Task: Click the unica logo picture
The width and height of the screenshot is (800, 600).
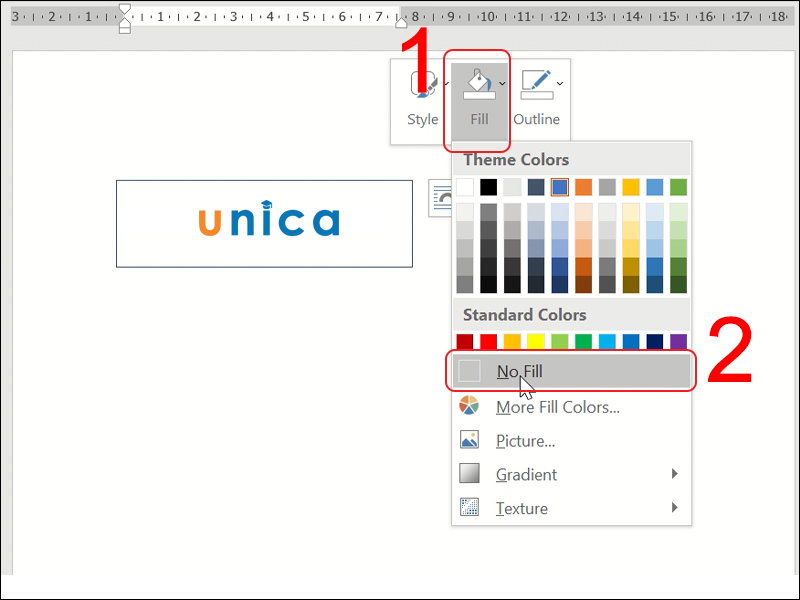Action: point(264,223)
